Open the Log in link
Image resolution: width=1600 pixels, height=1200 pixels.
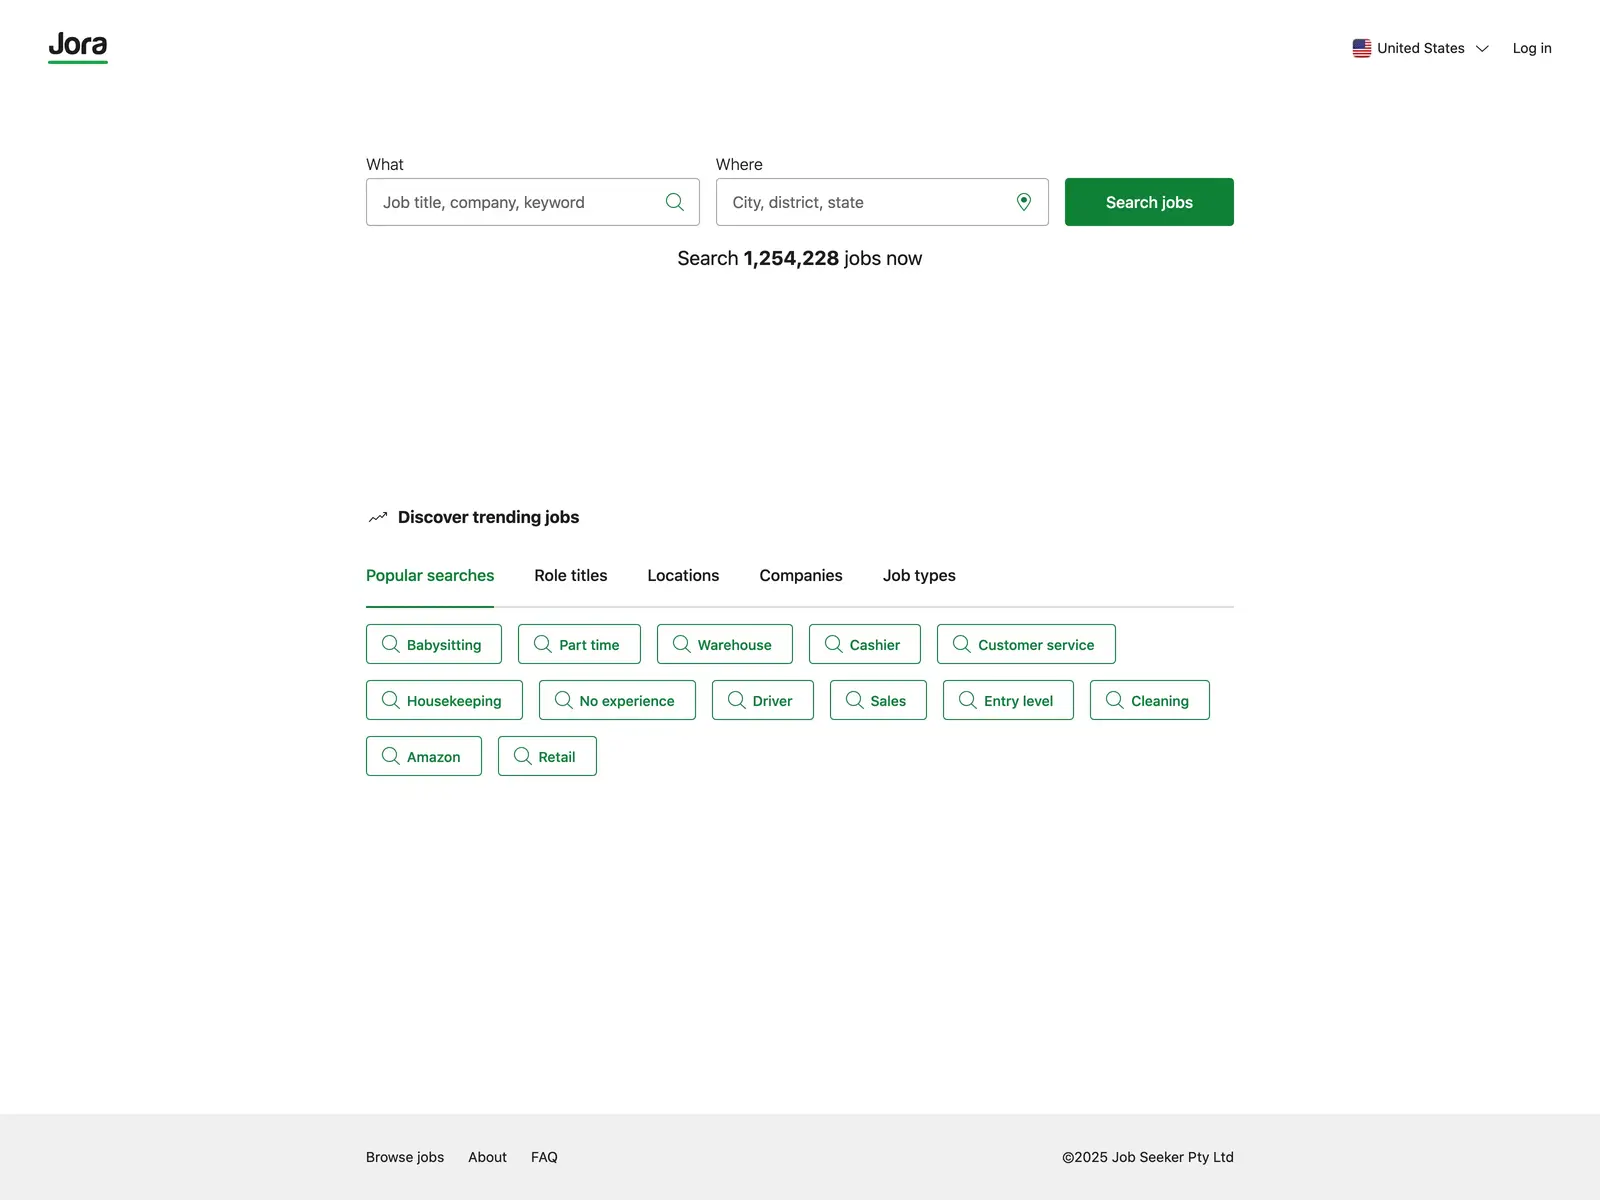pos(1532,48)
